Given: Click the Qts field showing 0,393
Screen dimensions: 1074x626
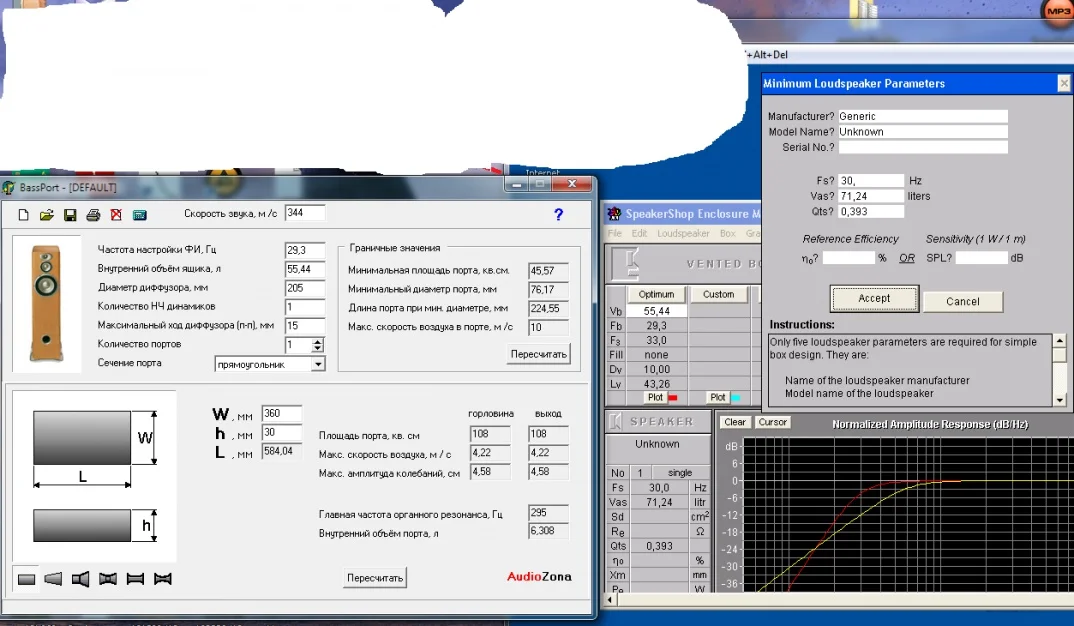Looking at the screenshot, I should point(871,212).
